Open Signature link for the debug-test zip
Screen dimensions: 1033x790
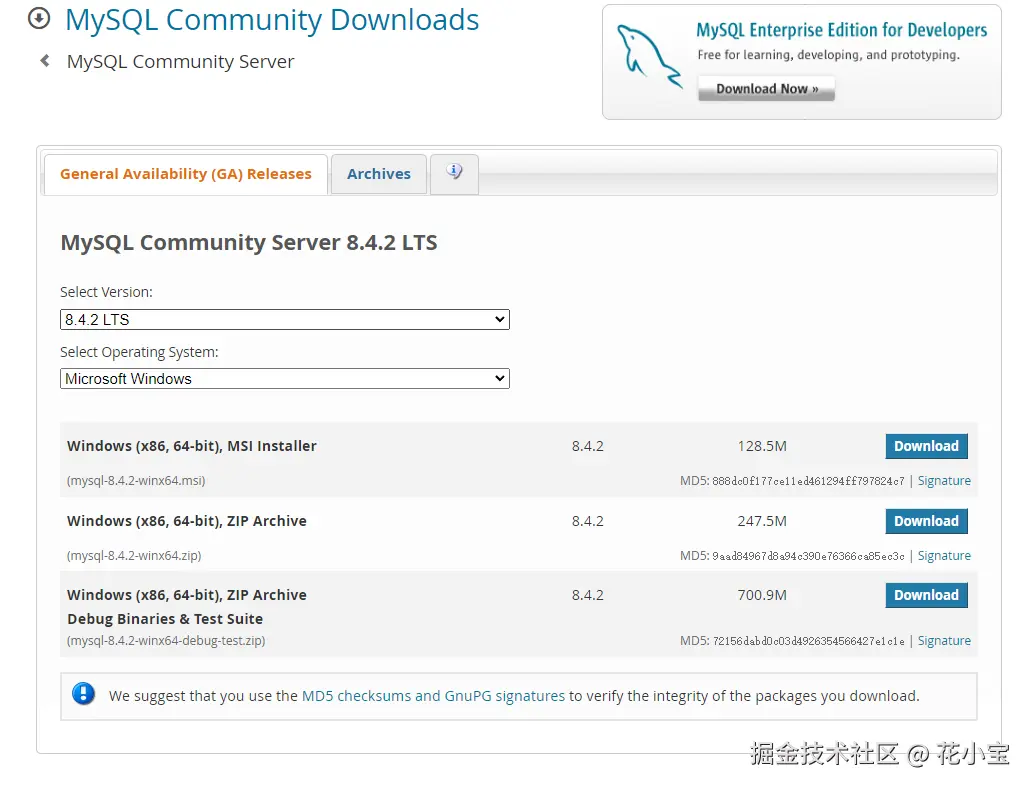pyautogui.click(x=944, y=641)
